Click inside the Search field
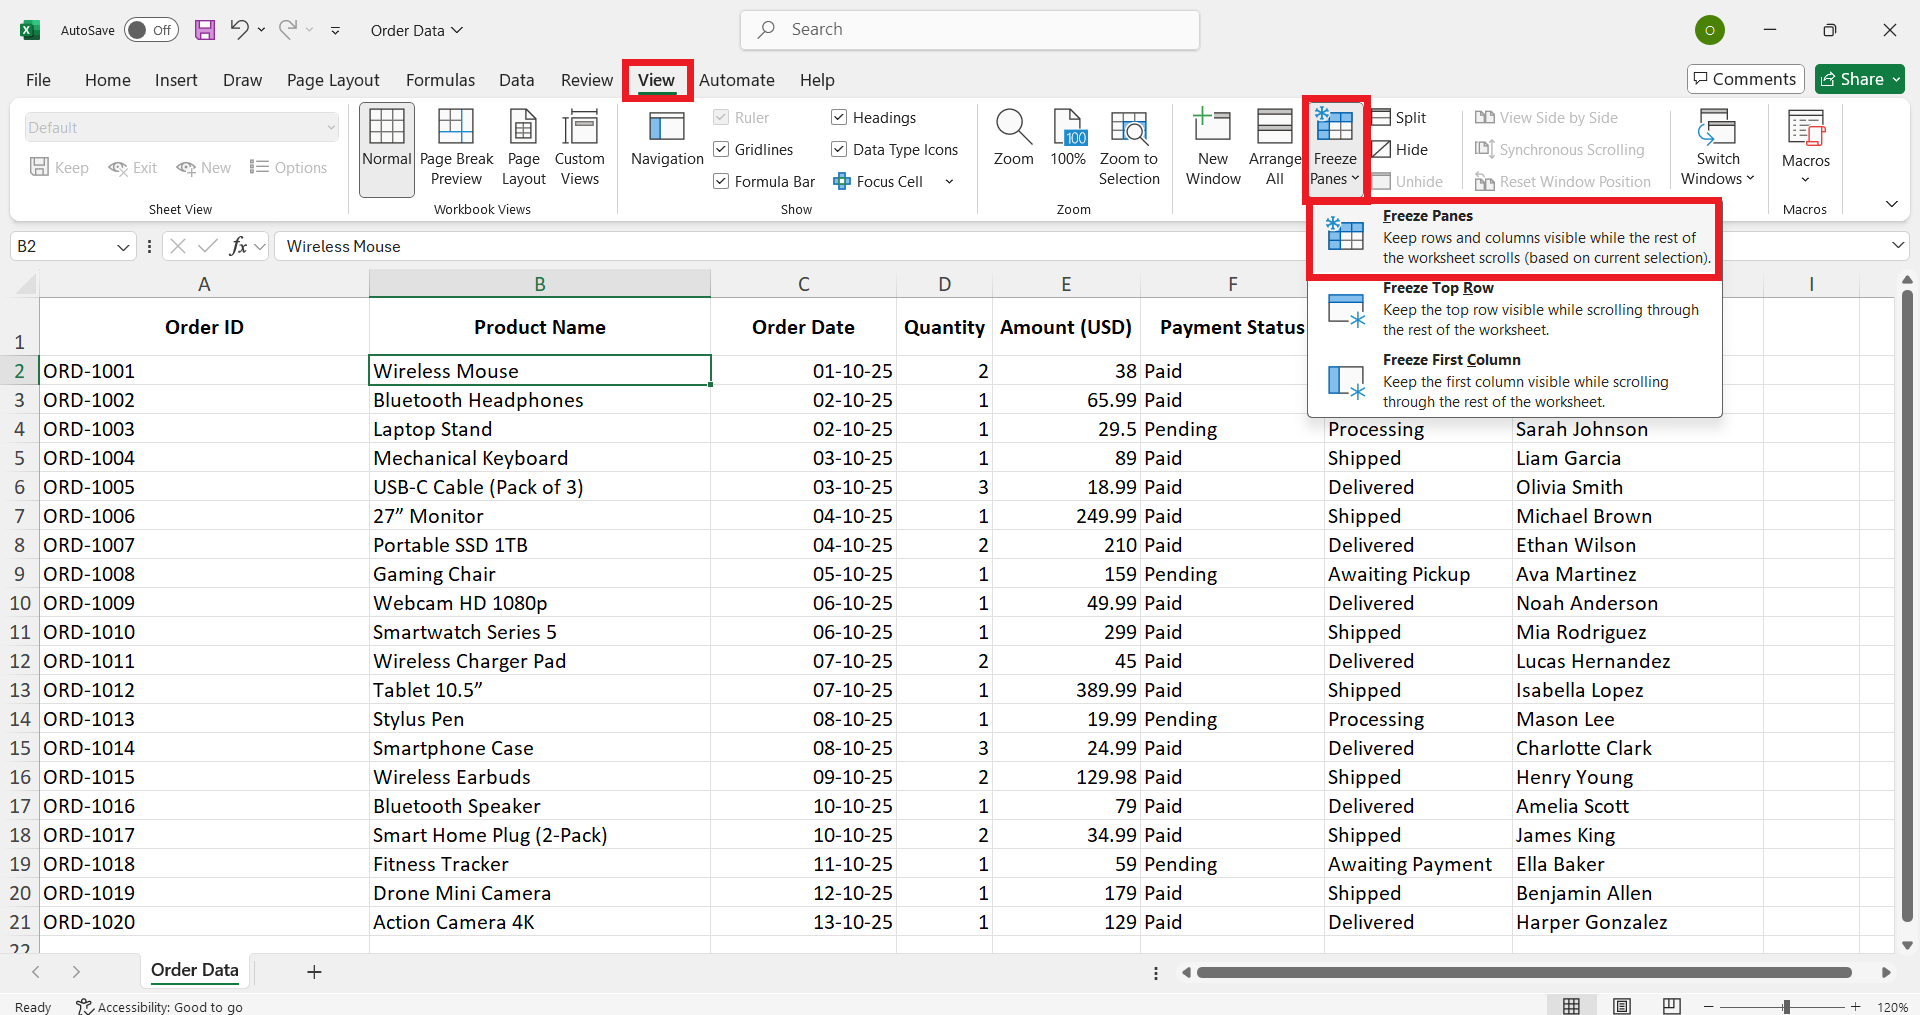This screenshot has height=1015, width=1920. (968, 29)
